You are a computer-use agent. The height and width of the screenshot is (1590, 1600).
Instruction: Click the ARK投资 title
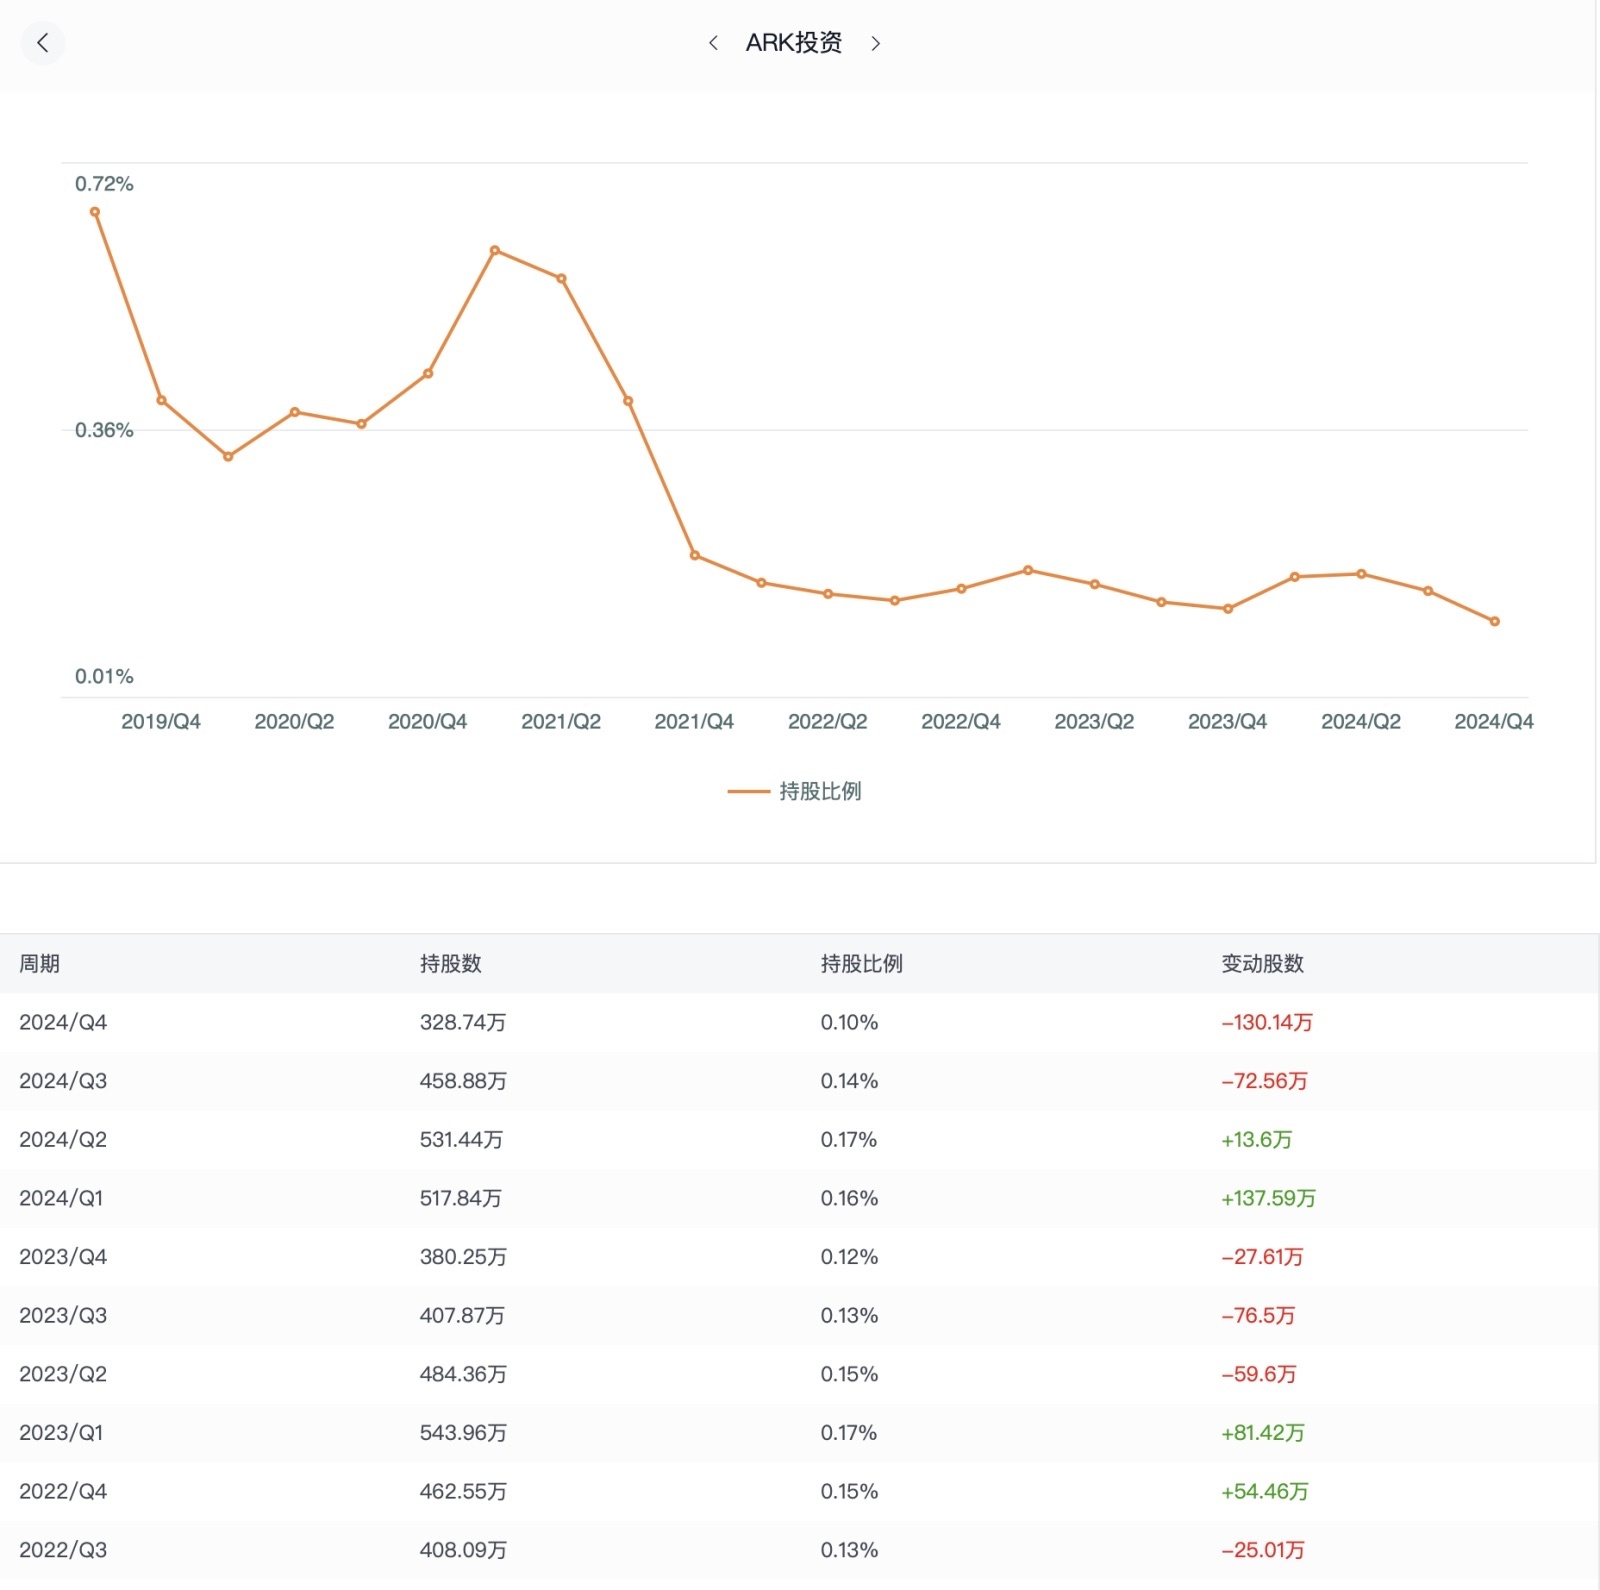coord(794,43)
